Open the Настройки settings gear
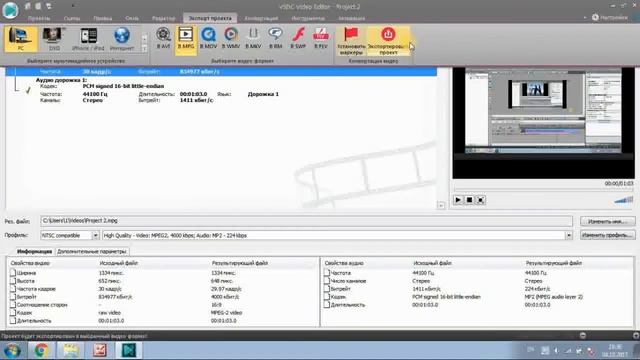 pos(610,18)
